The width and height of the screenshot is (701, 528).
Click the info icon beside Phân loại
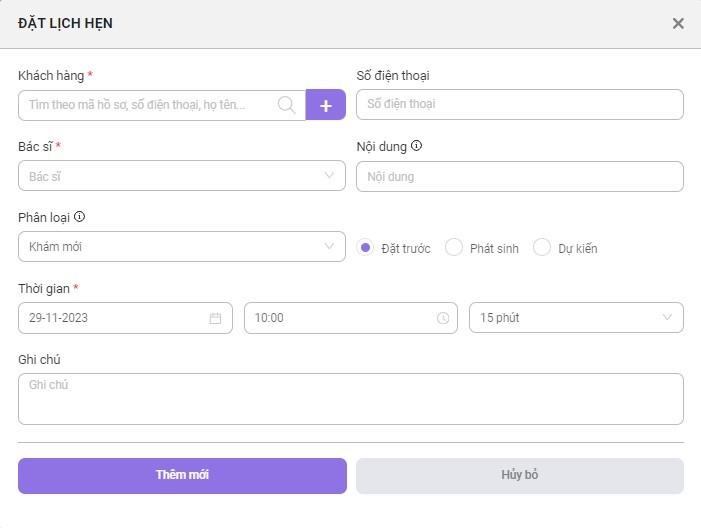click(x=80, y=217)
